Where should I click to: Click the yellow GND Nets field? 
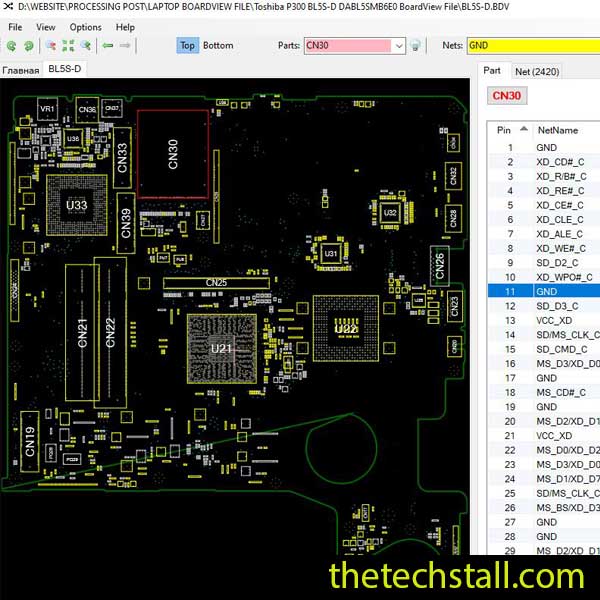530,46
